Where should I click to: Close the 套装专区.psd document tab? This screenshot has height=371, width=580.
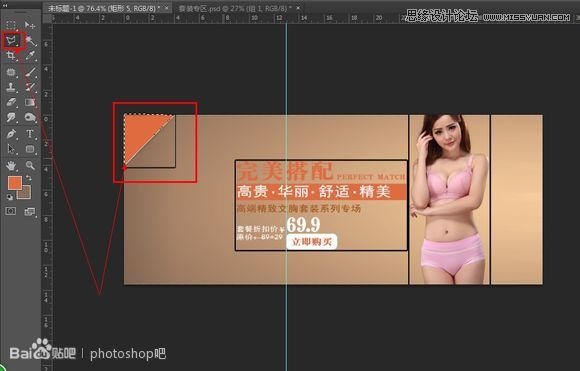click(298, 7)
